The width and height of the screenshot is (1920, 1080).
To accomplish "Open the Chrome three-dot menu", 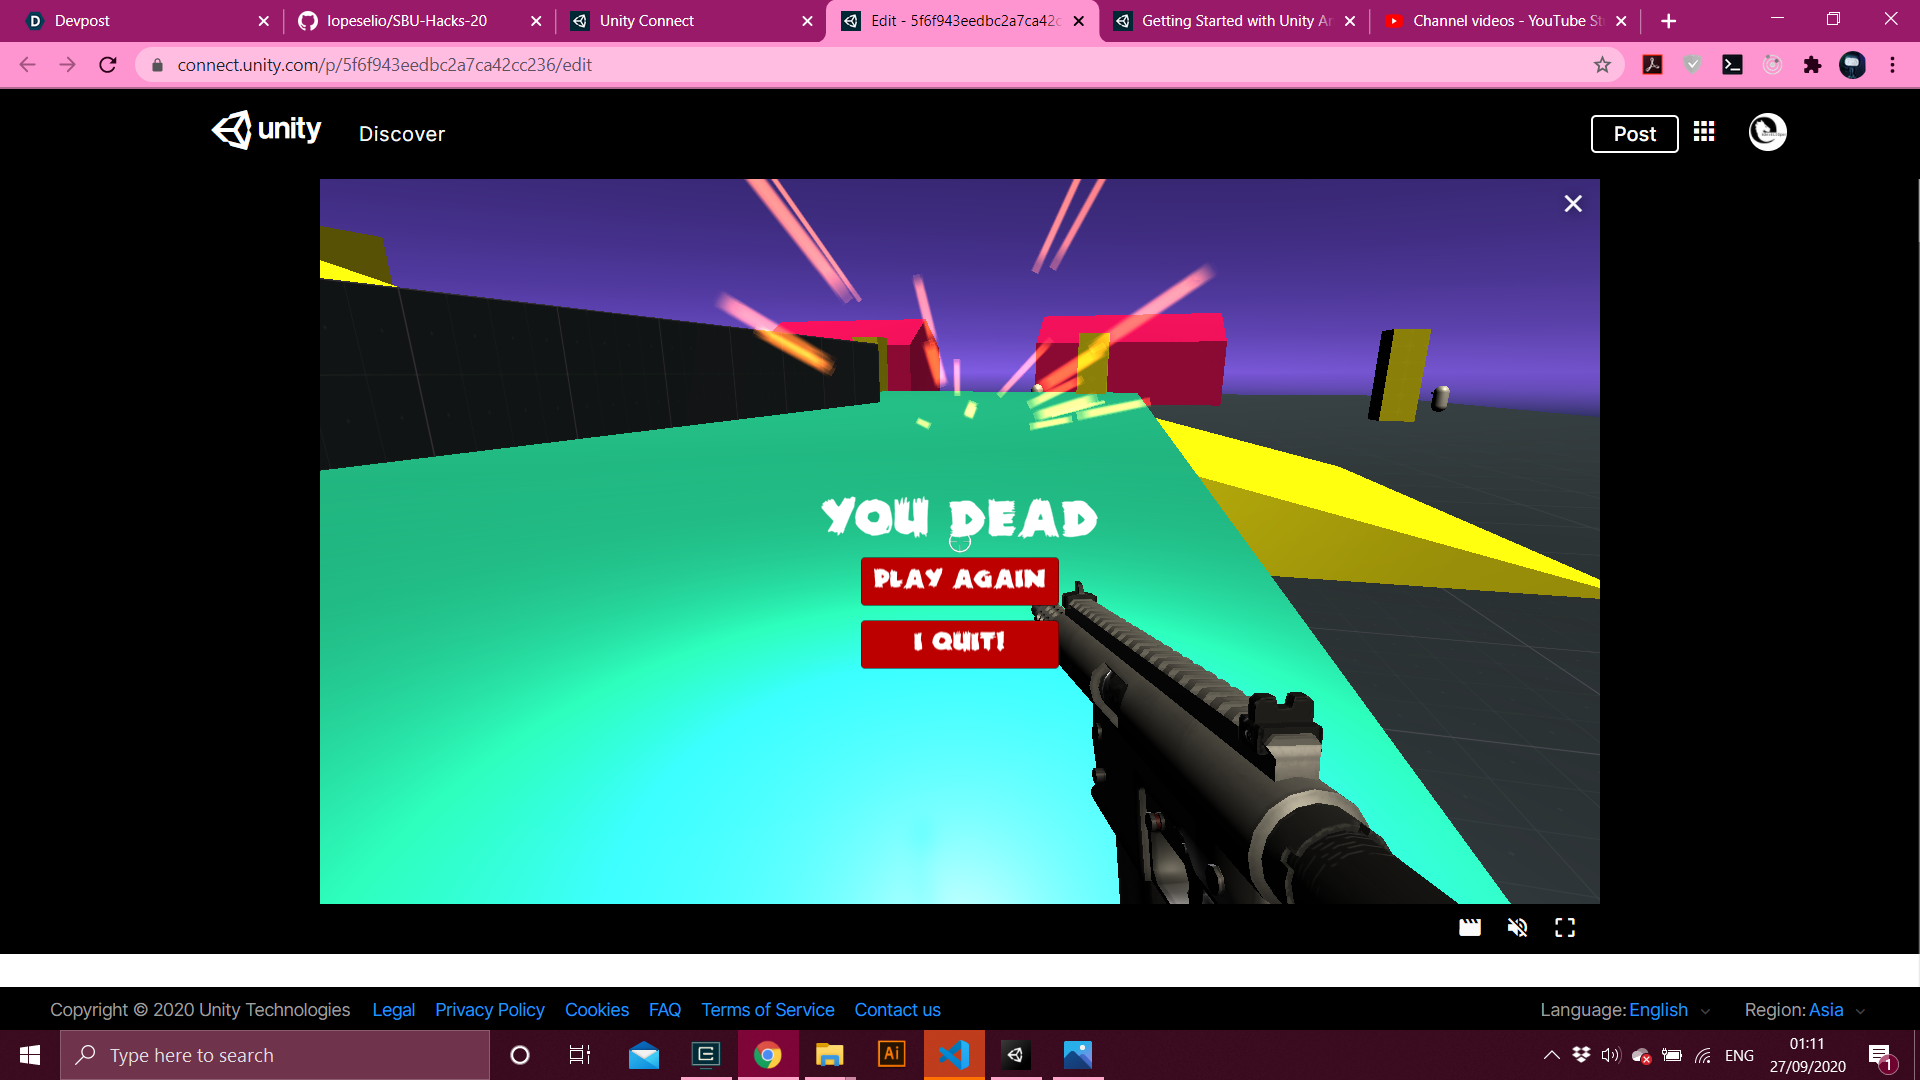I will click(1892, 65).
